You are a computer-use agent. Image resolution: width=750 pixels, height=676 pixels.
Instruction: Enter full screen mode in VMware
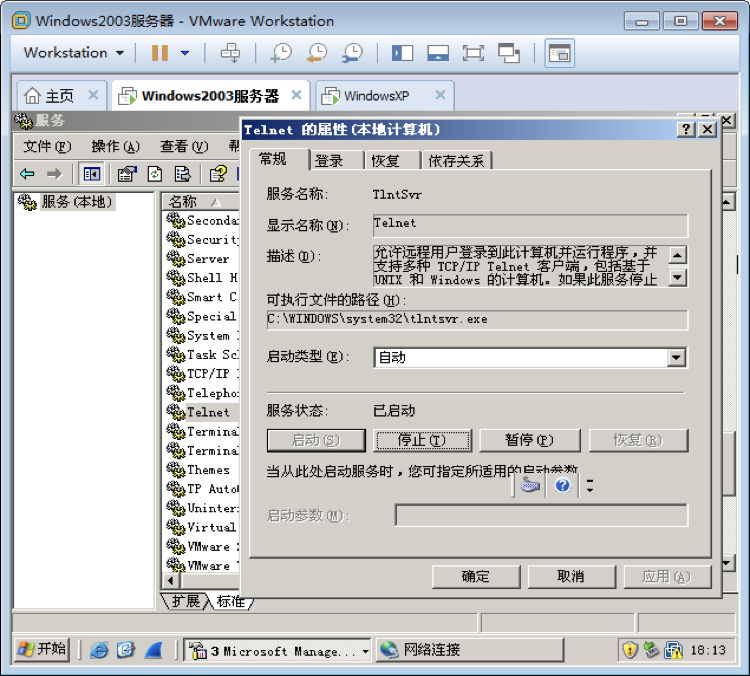(473, 53)
